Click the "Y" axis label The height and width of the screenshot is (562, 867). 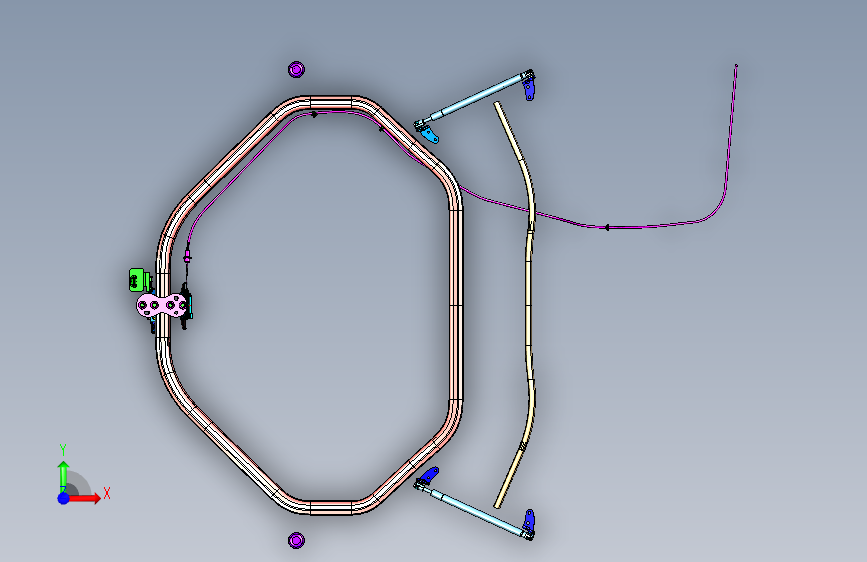(x=63, y=450)
